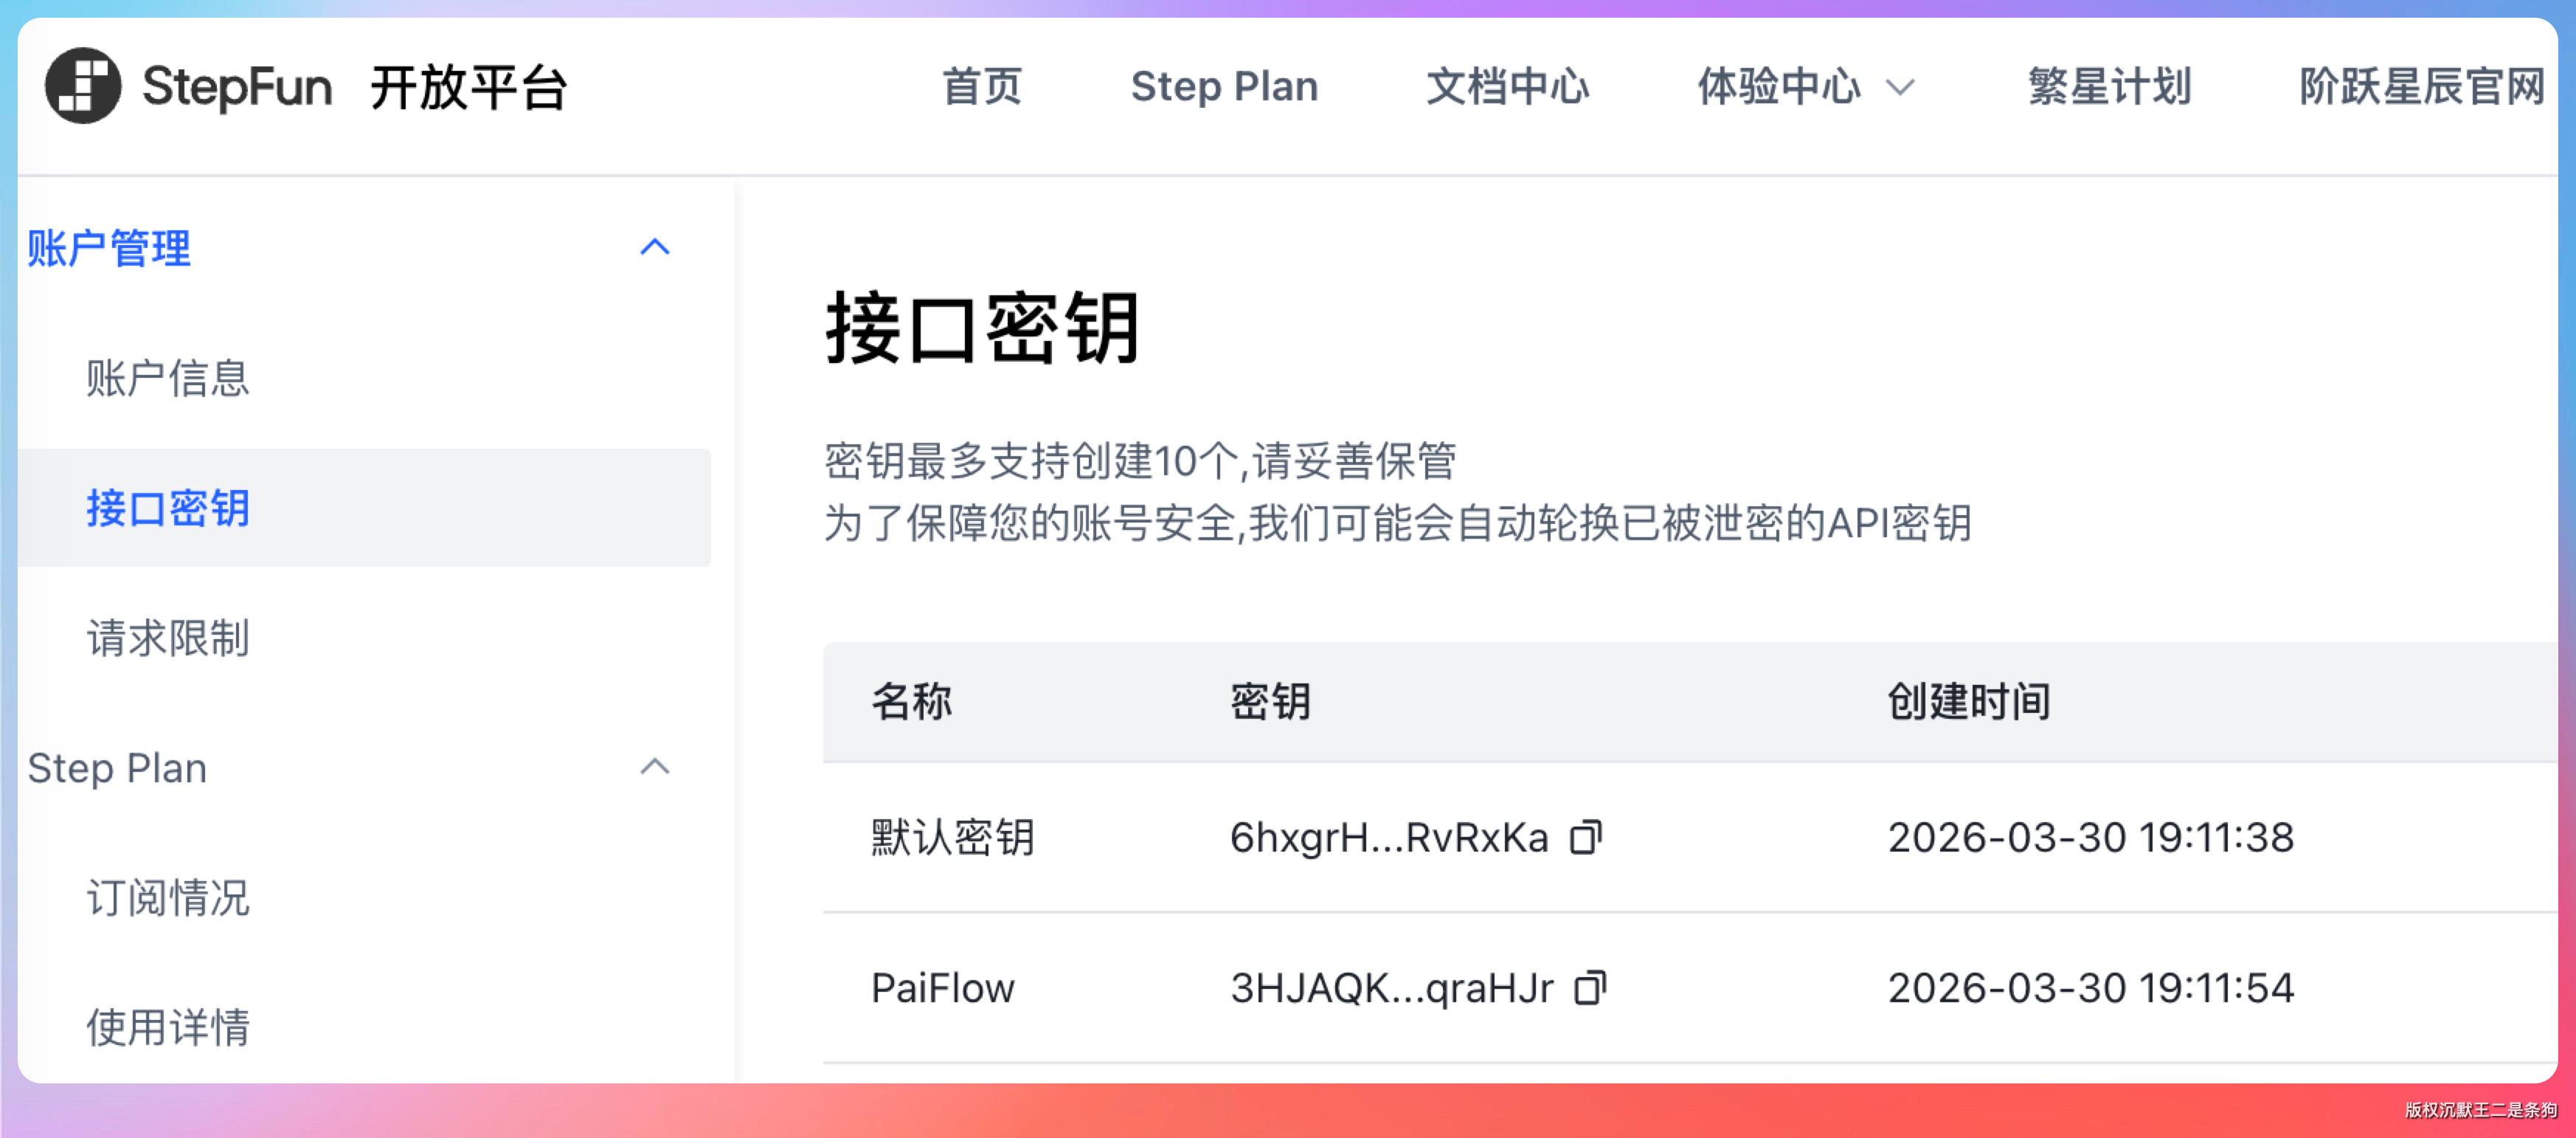2576x1138 pixels.
Task: Copy the 默认密钥 API key
Action: [1586, 837]
